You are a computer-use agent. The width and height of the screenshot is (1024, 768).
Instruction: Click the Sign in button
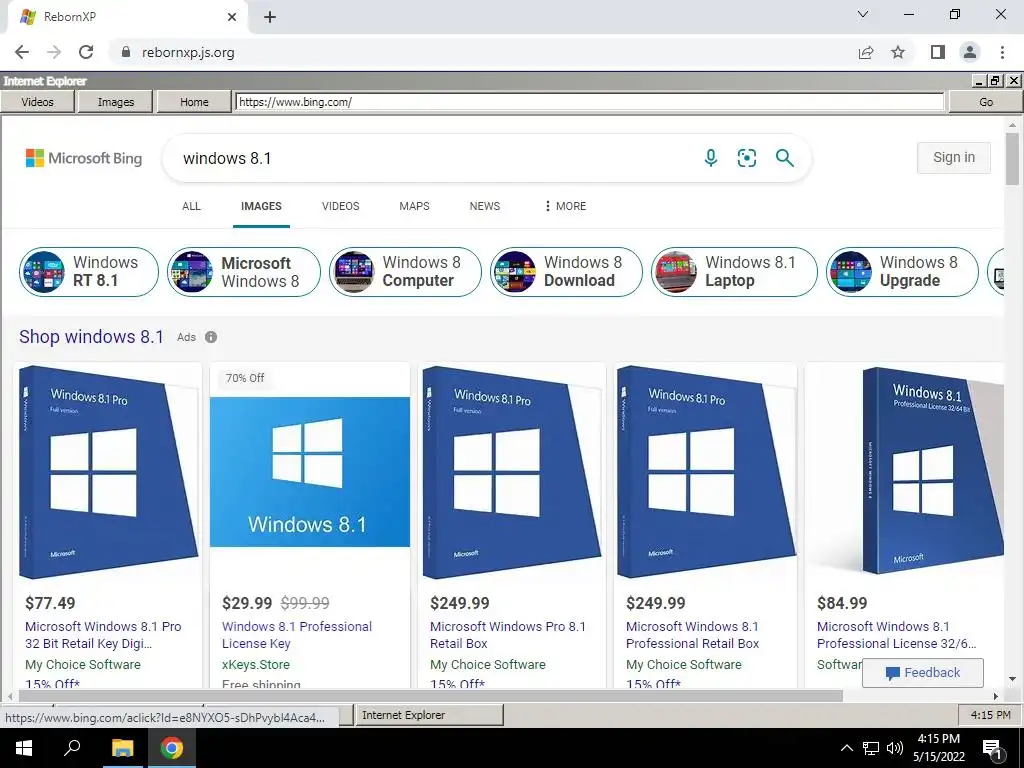[953, 157]
